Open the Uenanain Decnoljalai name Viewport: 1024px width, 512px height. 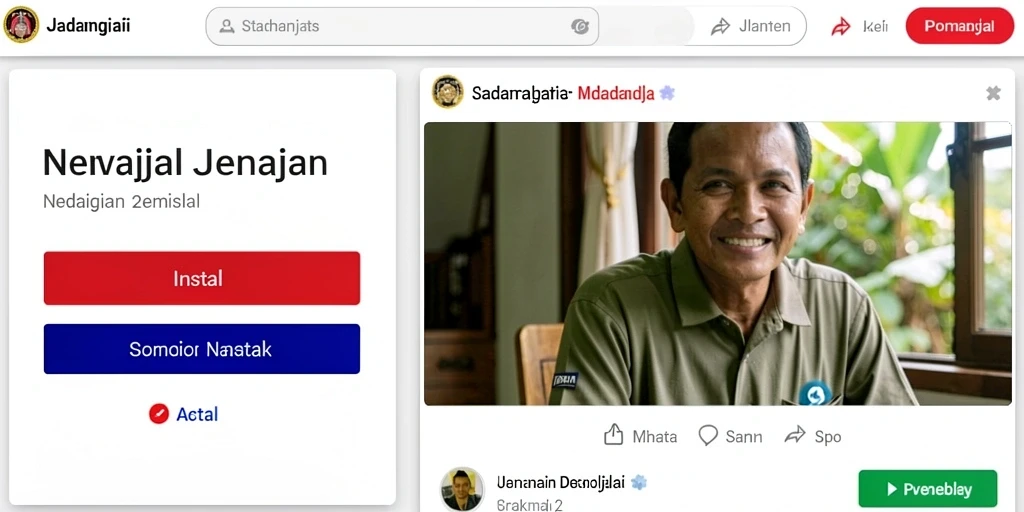click(x=560, y=483)
